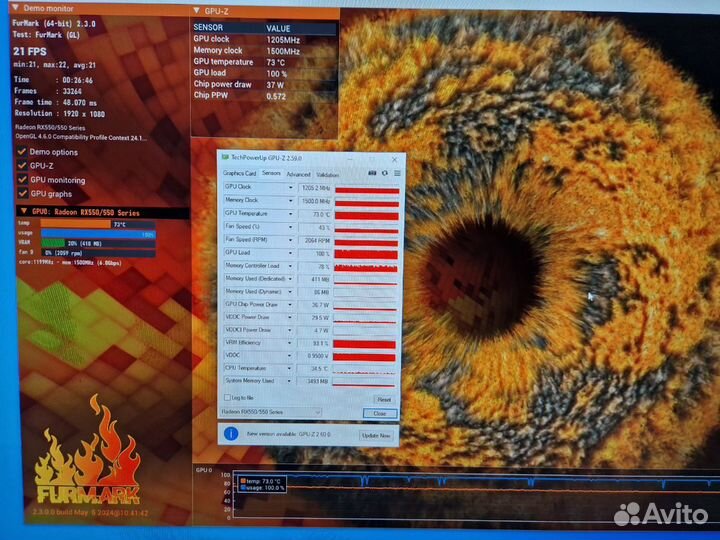720x540 pixels.
Task: Toggle the GPU monitoring checkbox
Action: point(22,180)
